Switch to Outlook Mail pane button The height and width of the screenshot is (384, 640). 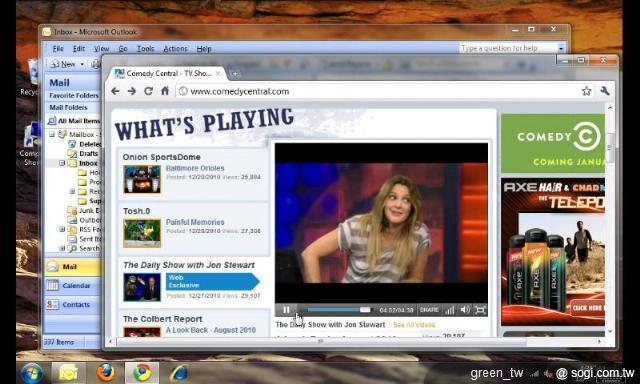pyautogui.click(x=72, y=266)
